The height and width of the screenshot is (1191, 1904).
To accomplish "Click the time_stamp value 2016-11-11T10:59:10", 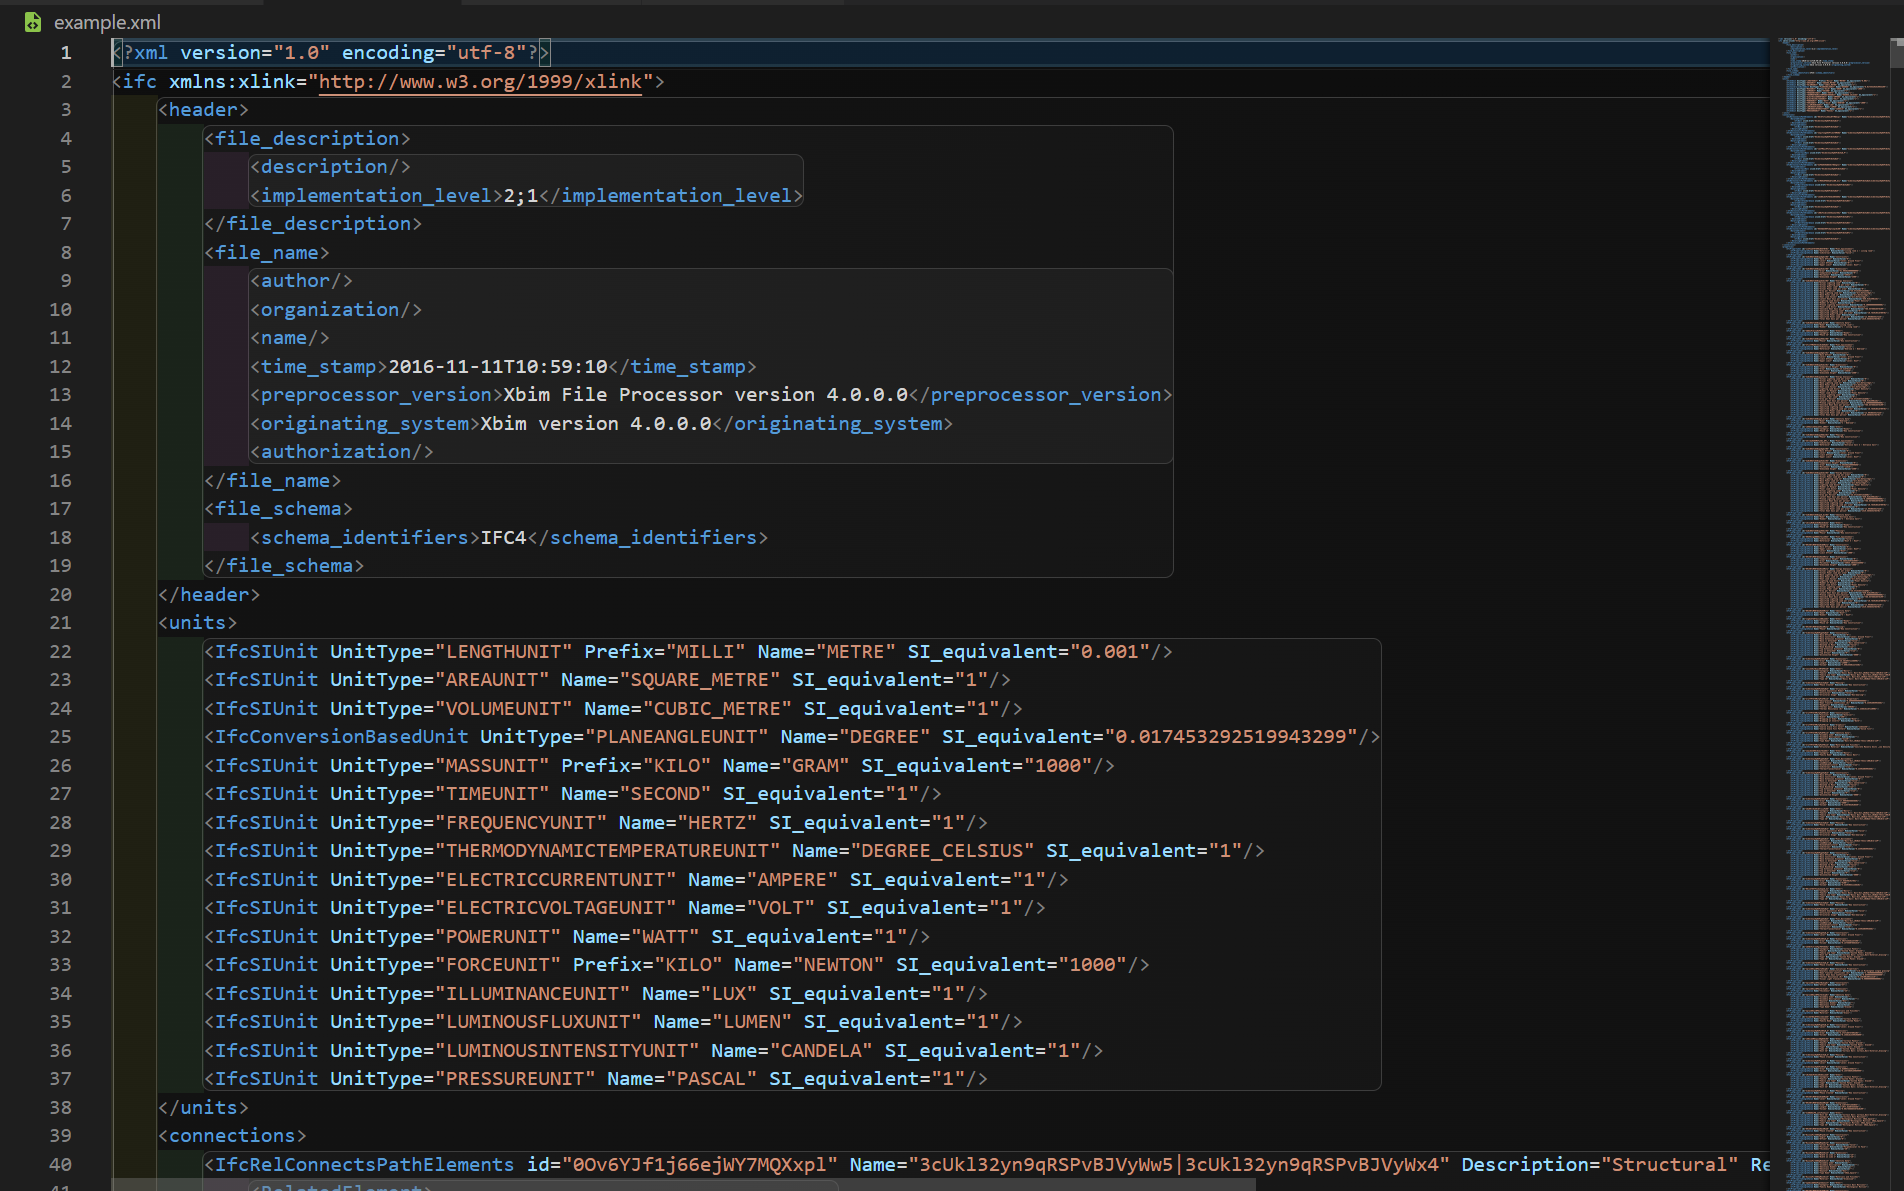I will 497,366.
